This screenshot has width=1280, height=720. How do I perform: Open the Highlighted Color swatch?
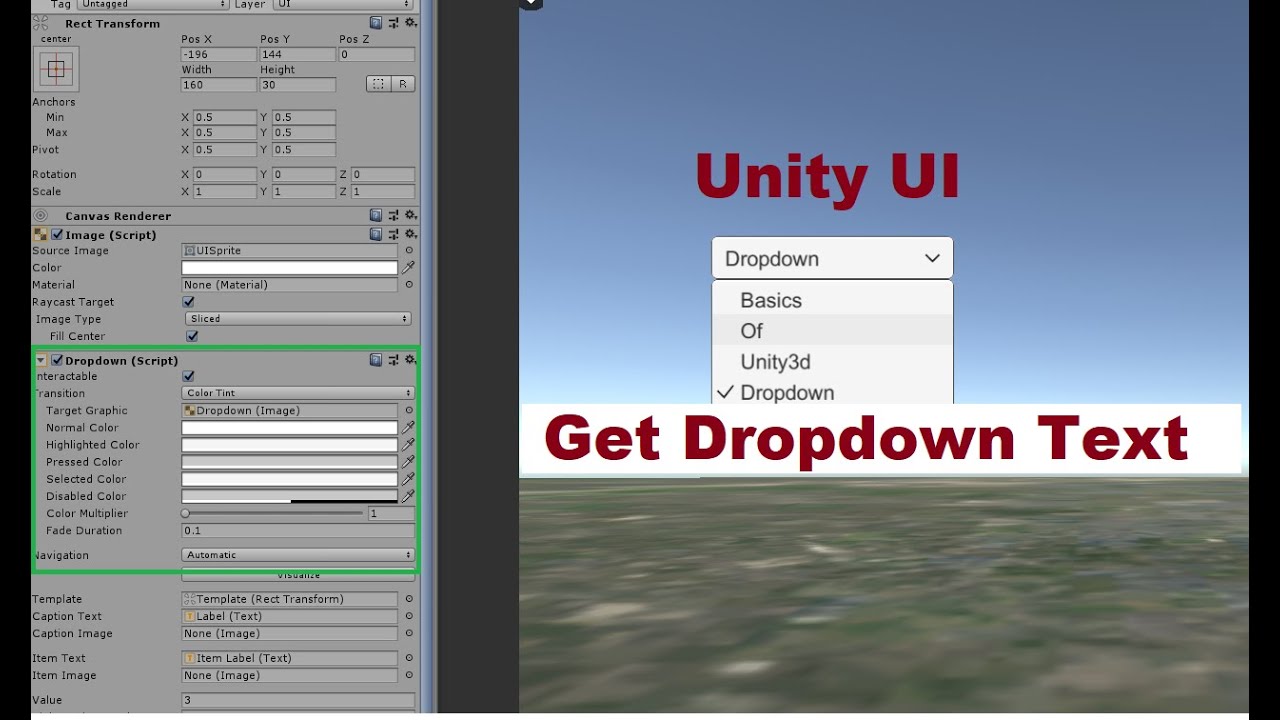tap(290, 445)
